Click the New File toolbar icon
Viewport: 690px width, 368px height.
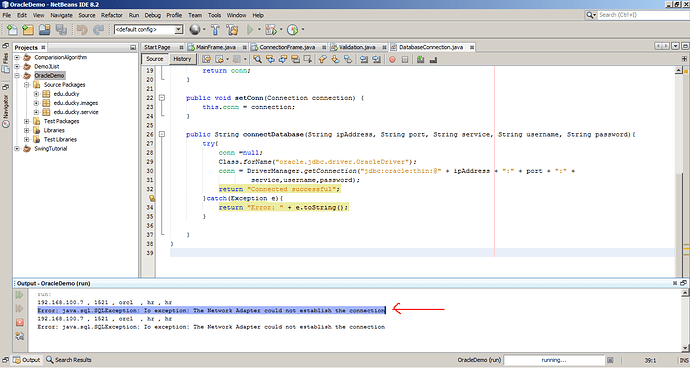pyautogui.click(x=12, y=29)
